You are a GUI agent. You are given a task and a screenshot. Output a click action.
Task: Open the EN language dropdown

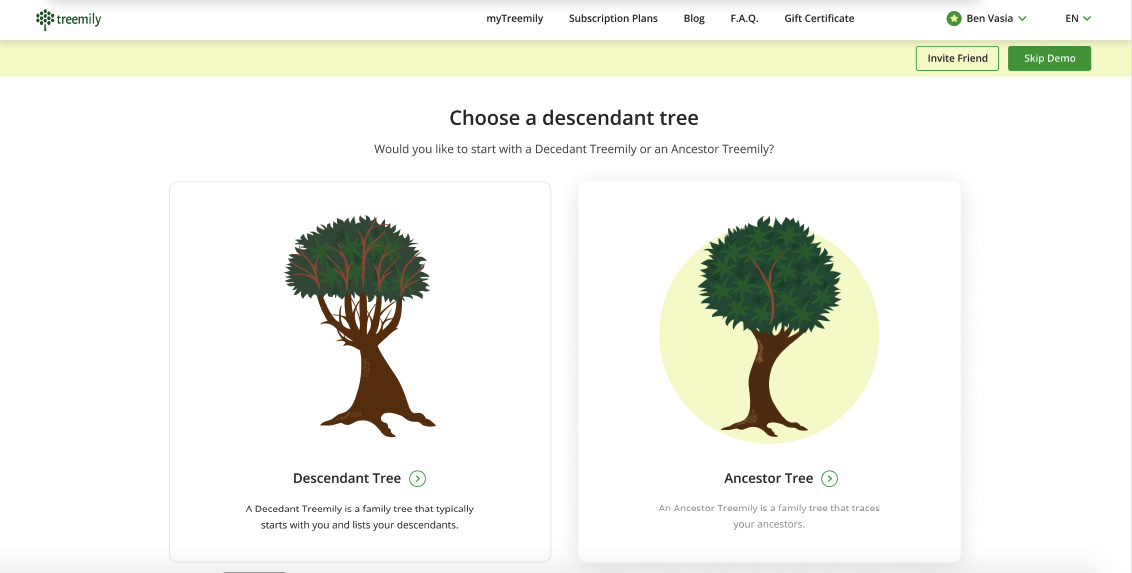tap(1078, 18)
